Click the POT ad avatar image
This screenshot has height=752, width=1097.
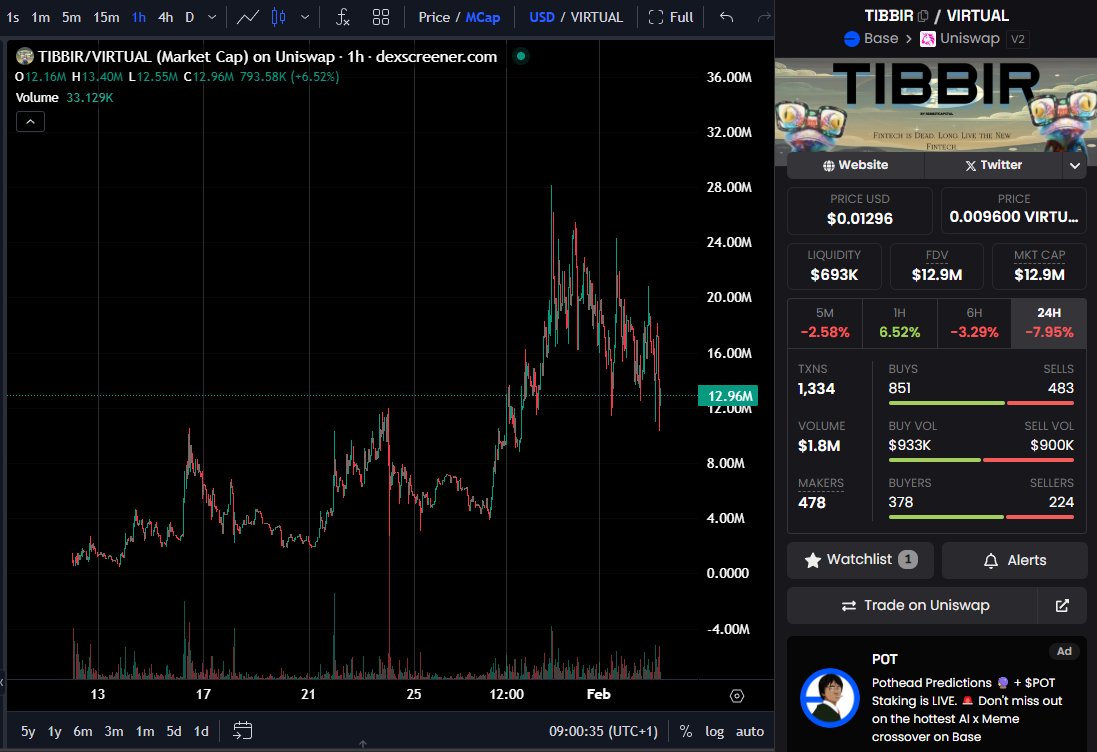(x=830, y=698)
